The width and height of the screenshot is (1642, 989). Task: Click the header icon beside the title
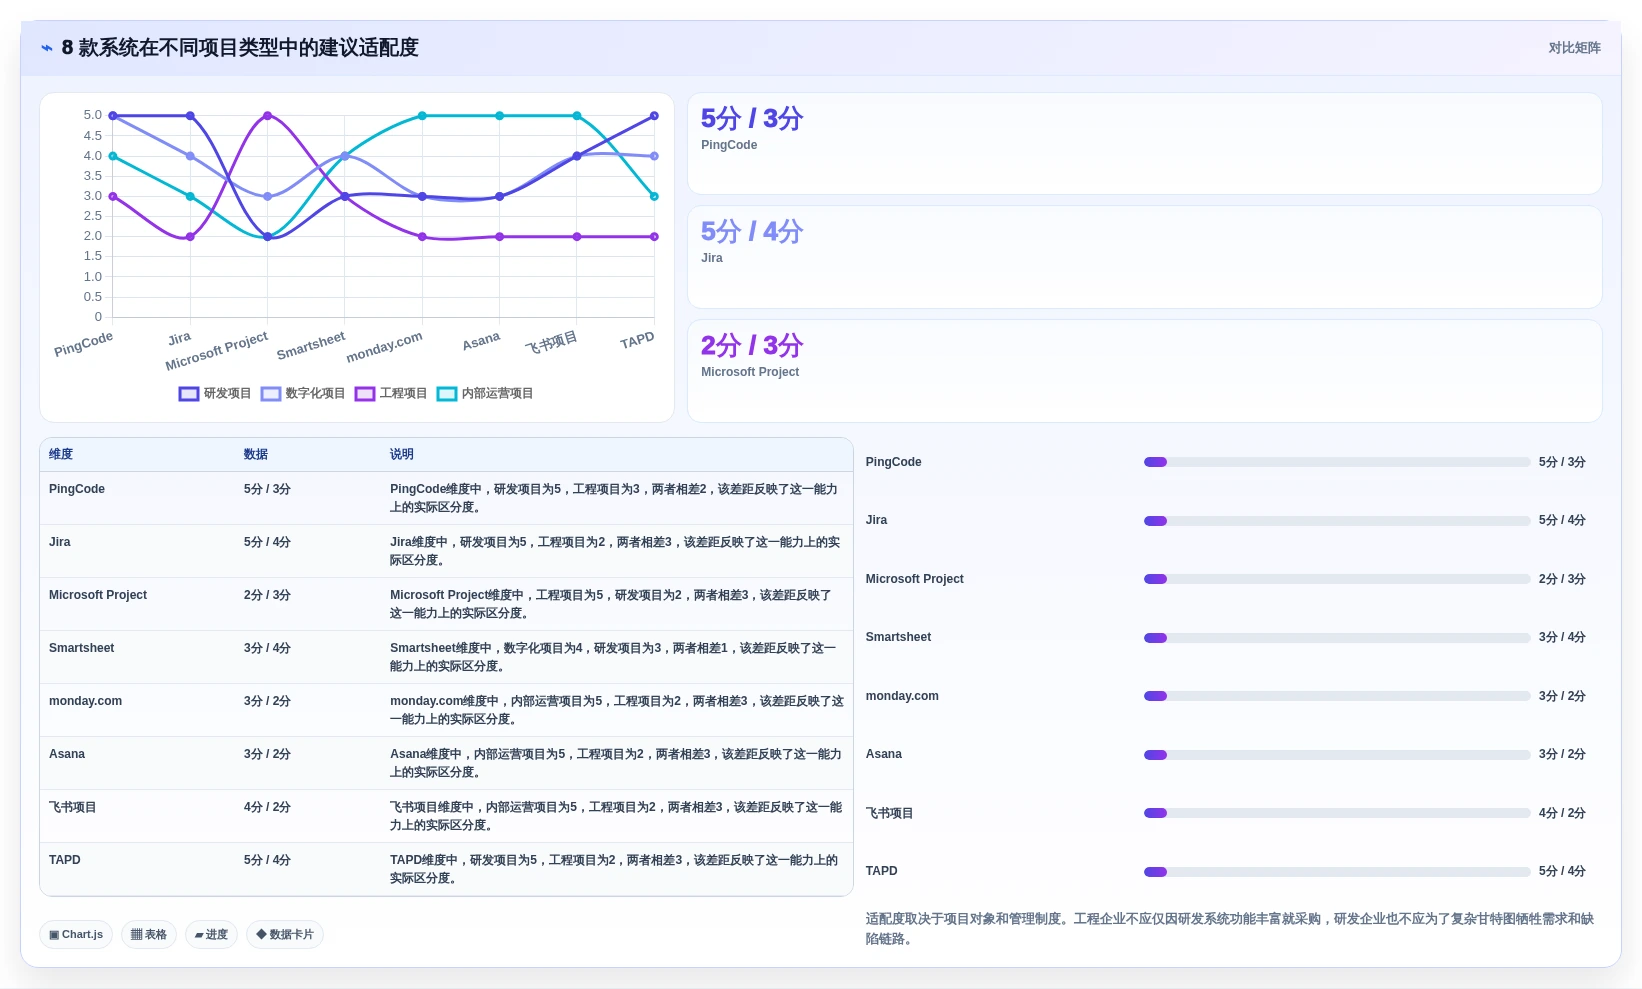pyautogui.click(x=47, y=48)
